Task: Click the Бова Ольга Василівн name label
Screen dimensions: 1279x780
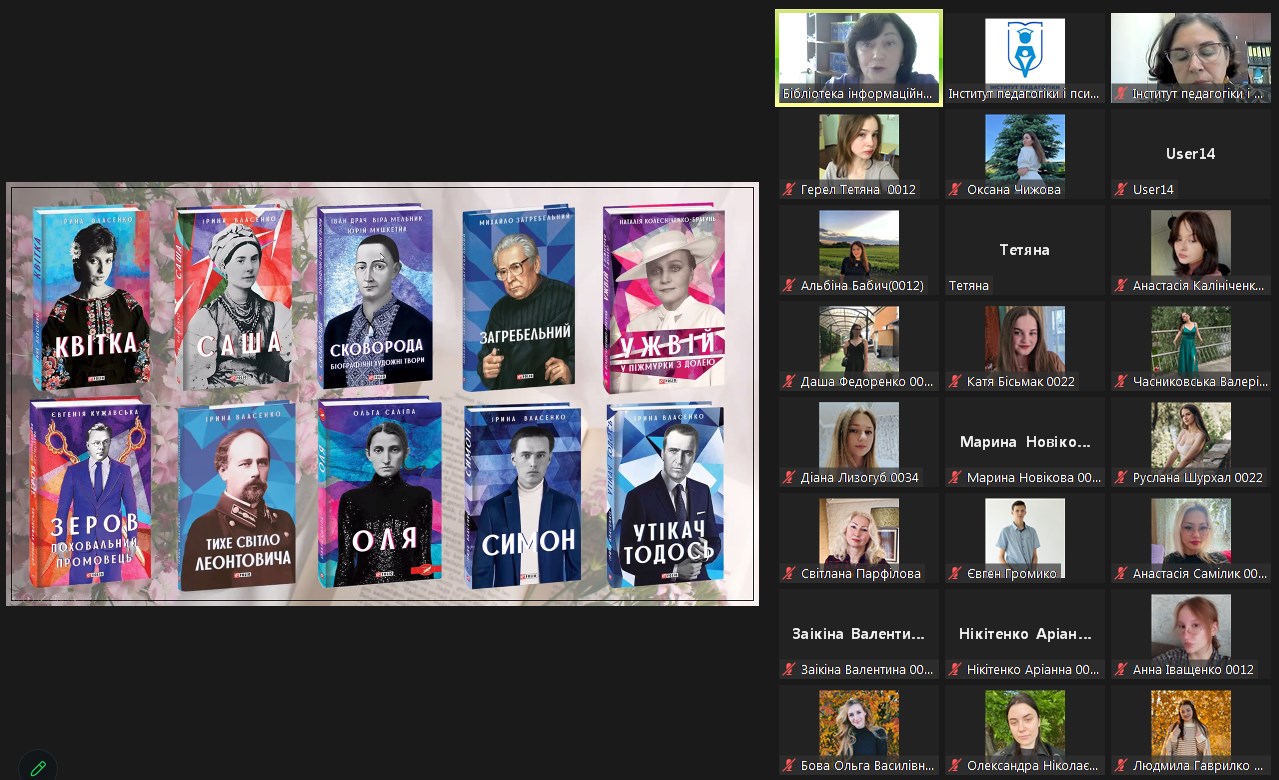Action: pos(867,766)
